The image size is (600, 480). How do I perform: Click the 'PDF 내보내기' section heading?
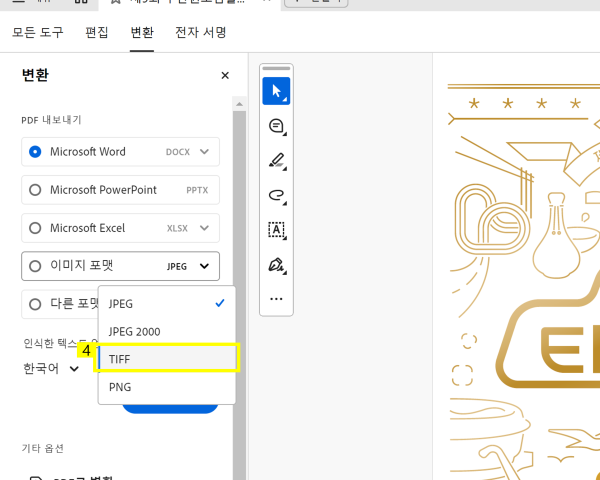pyautogui.click(x=51, y=120)
